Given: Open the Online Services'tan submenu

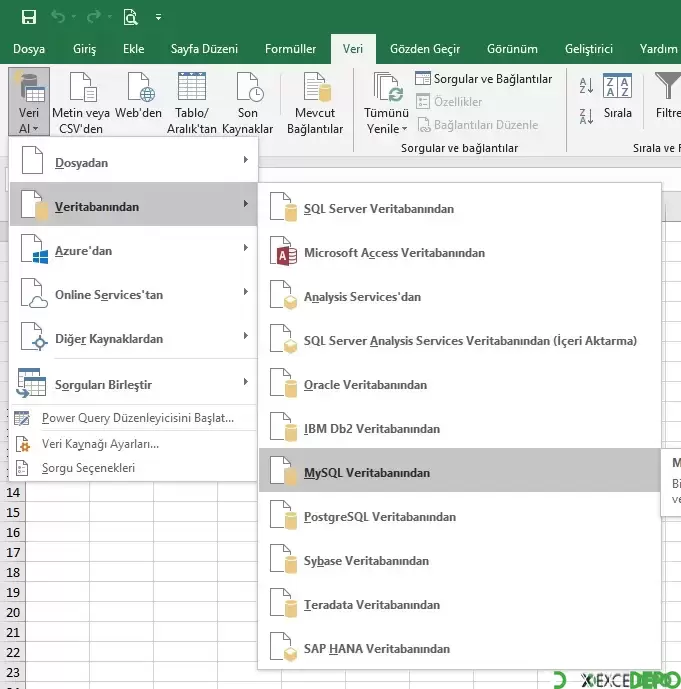Looking at the screenshot, I should (134, 292).
